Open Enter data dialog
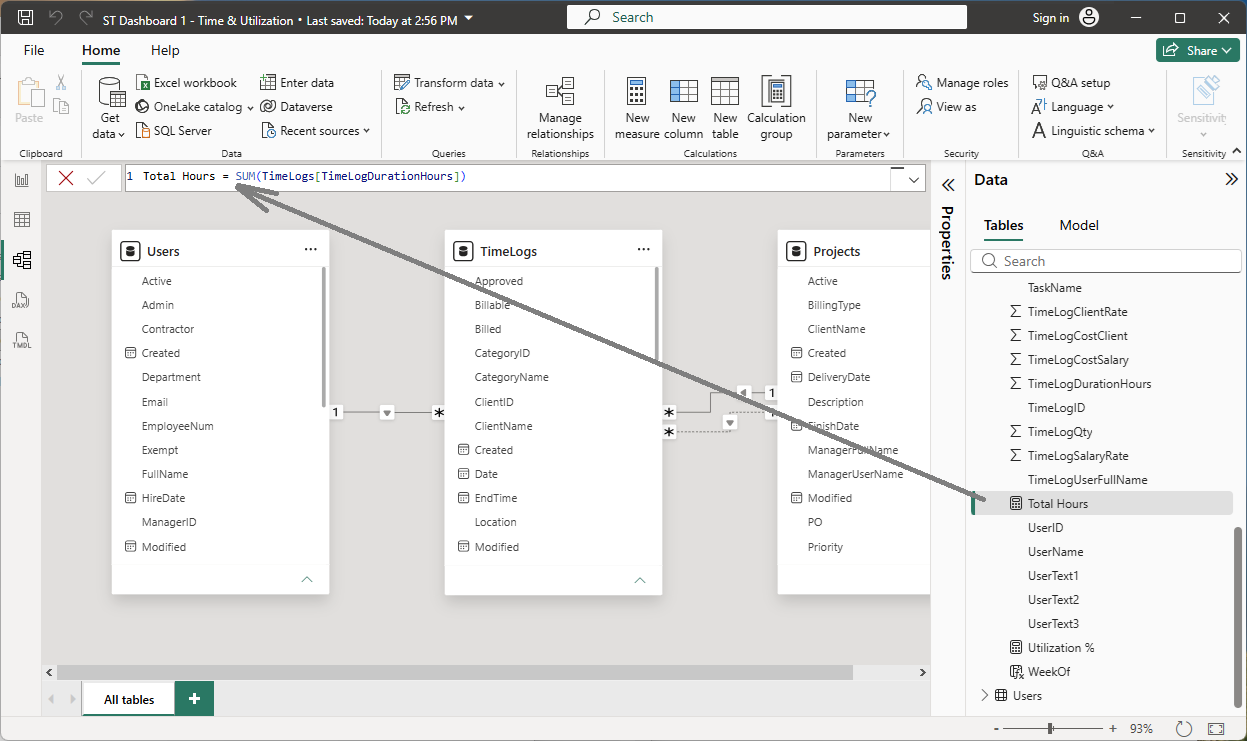Image resolution: width=1247 pixels, height=741 pixels. [297, 83]
